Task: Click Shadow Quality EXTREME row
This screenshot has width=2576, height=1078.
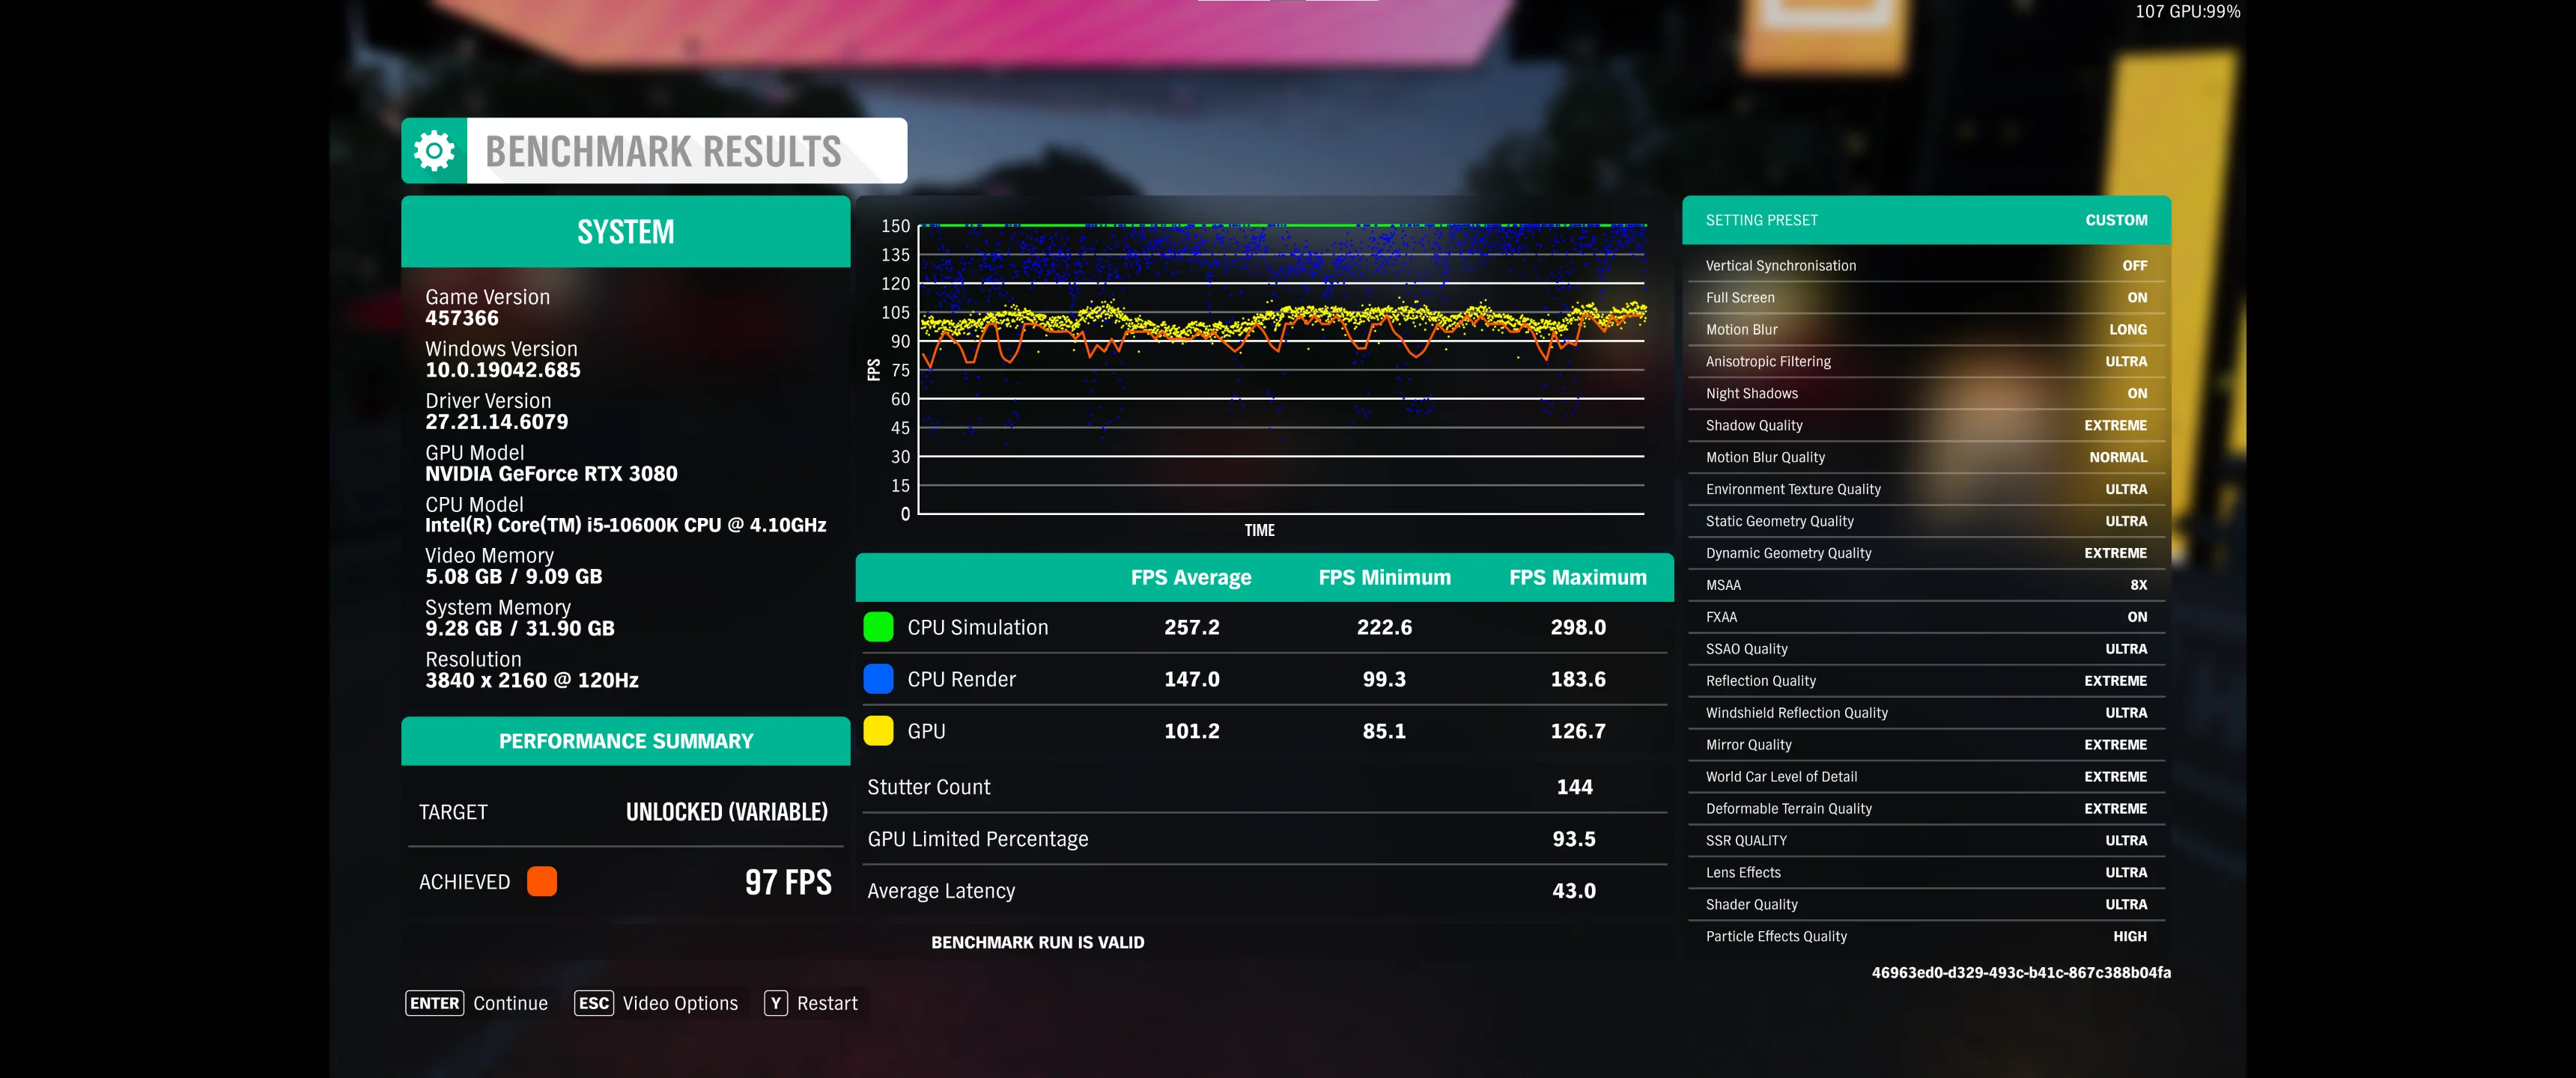Action: 1926,426
